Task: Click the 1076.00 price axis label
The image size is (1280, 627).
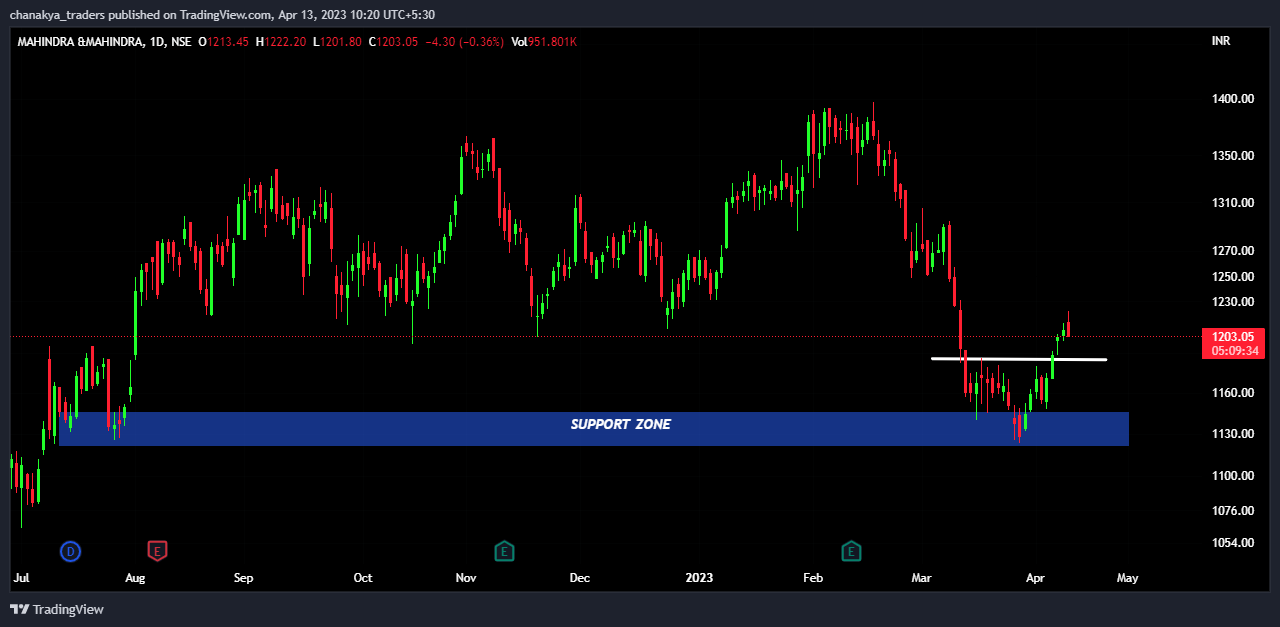Action: pyautogui.click(x=1232, y=511)
